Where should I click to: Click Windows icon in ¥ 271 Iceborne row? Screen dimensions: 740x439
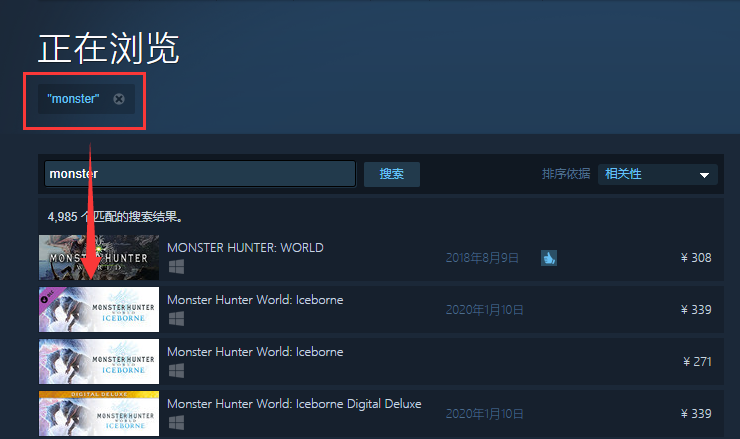pos(177,371)
